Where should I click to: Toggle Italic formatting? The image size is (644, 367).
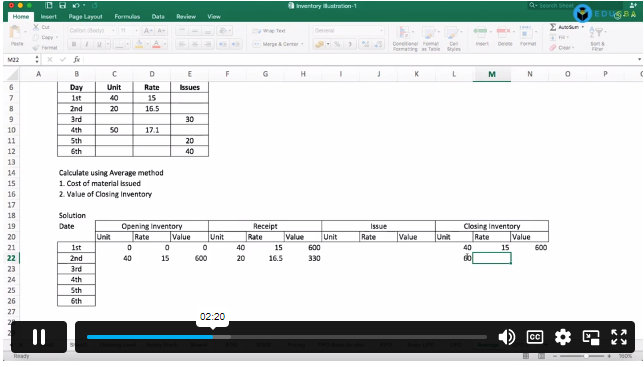[x=86, y=44]
